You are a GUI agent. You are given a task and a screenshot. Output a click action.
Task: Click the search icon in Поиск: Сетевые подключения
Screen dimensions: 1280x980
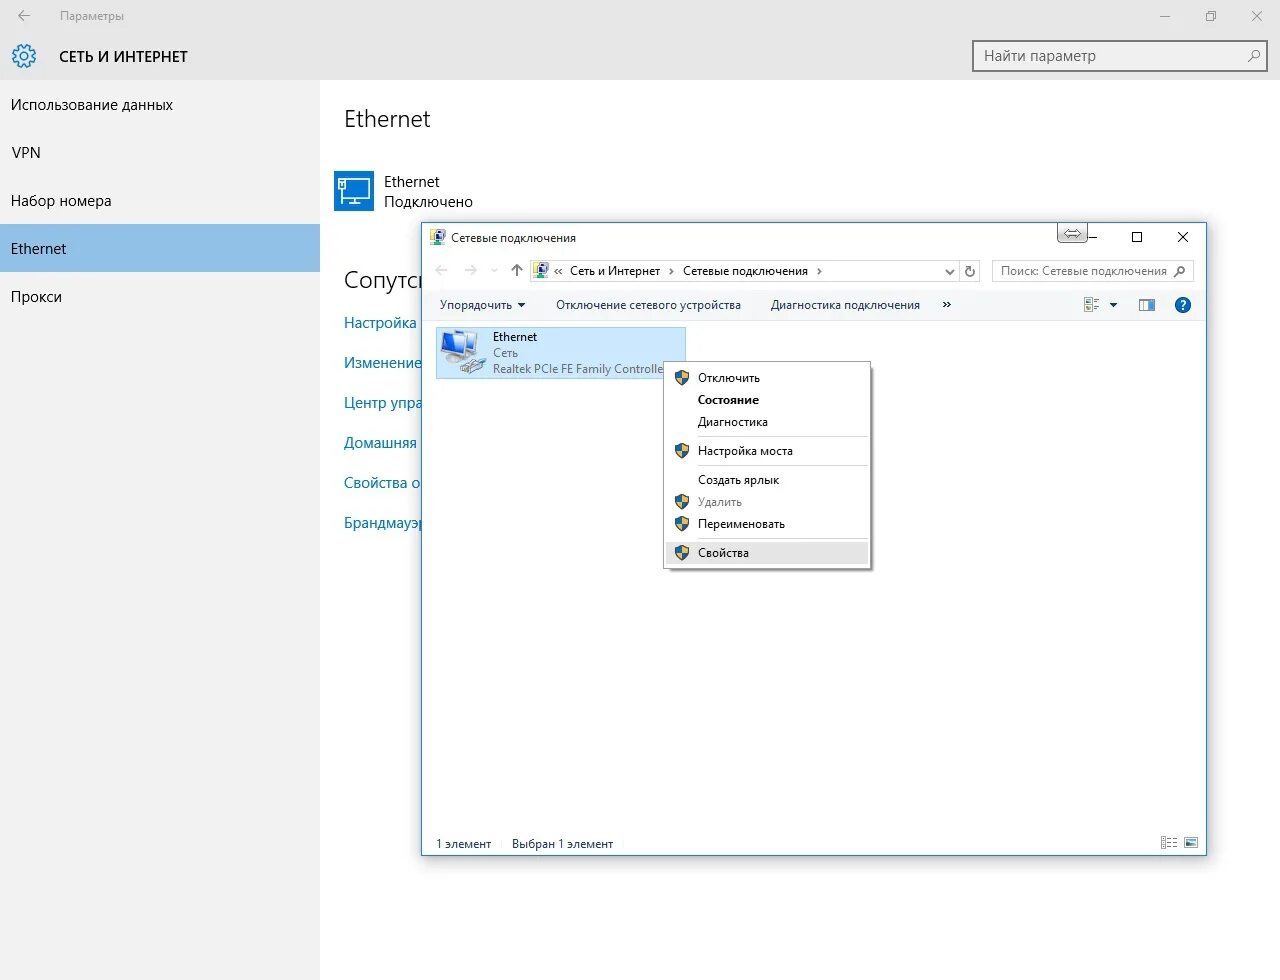(1180, 271)
